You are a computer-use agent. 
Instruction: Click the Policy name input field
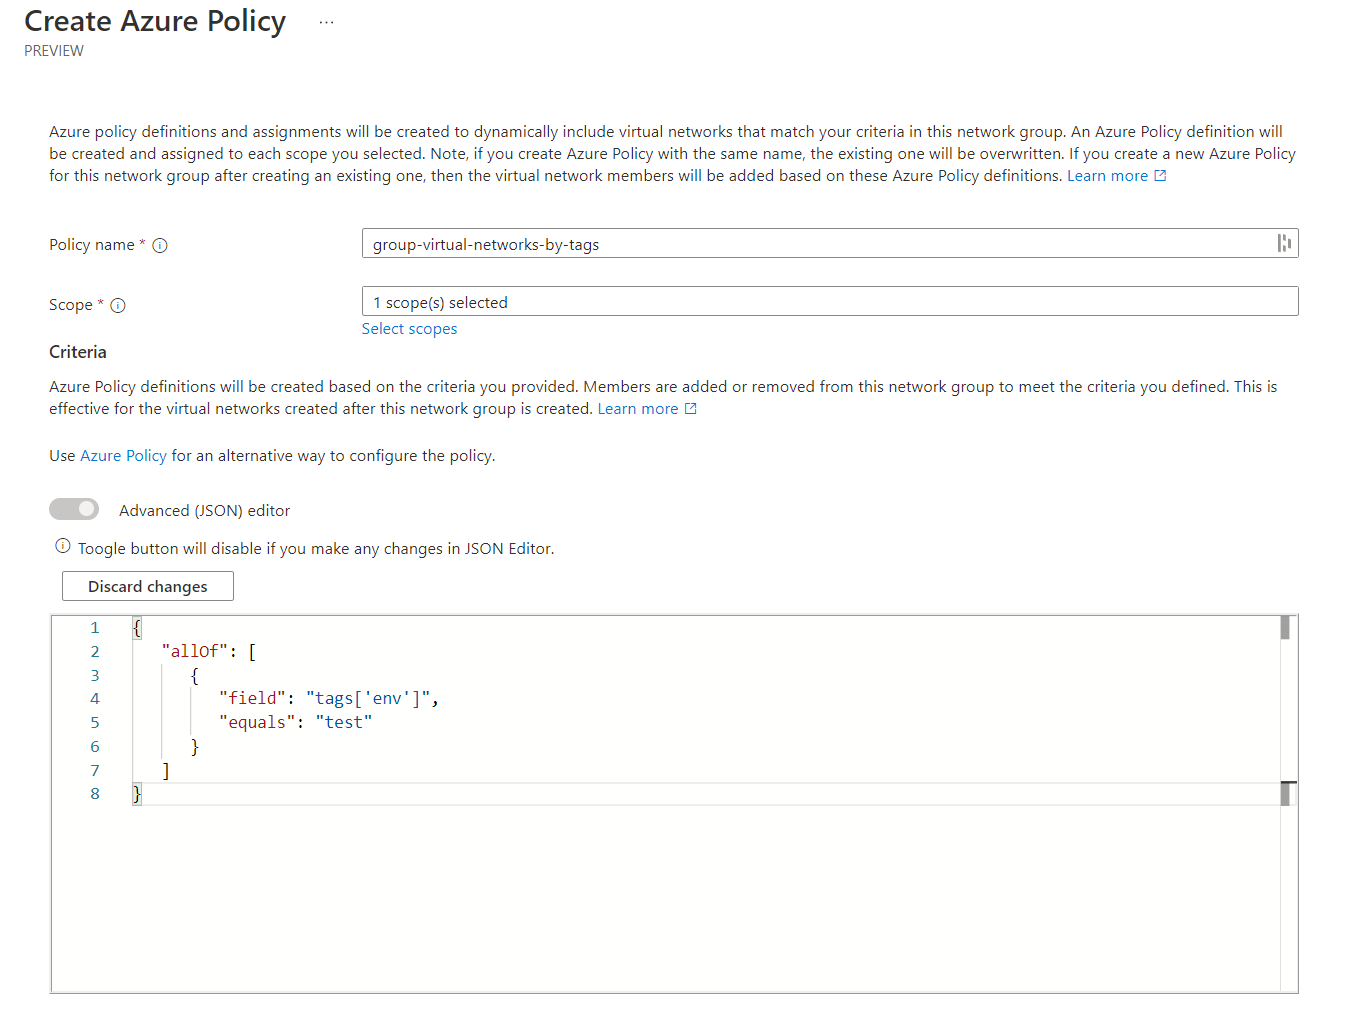pos(830,243)
